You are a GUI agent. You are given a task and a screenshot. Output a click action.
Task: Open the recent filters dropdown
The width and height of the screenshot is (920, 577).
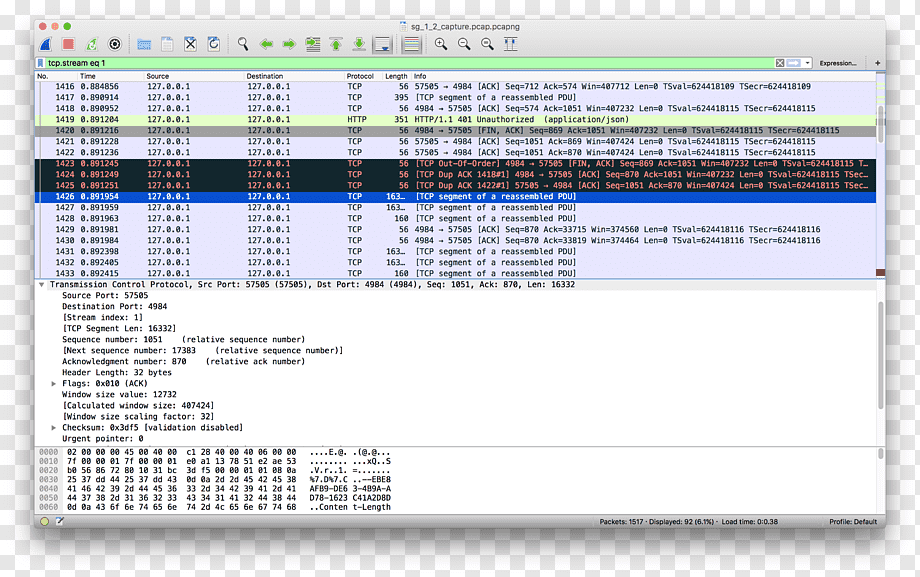[x=807, y=63]
